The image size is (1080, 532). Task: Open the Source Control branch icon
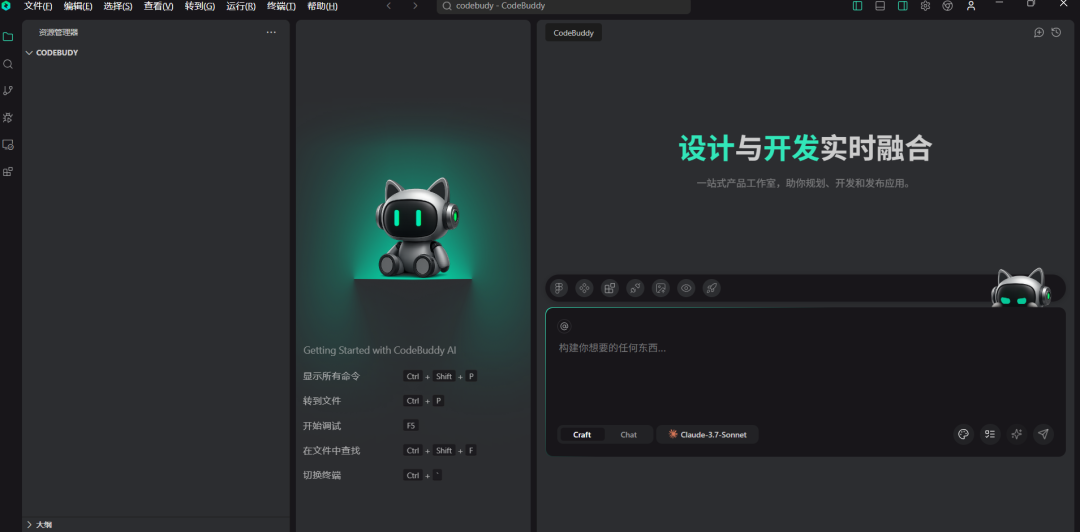(x=8, y=90)
